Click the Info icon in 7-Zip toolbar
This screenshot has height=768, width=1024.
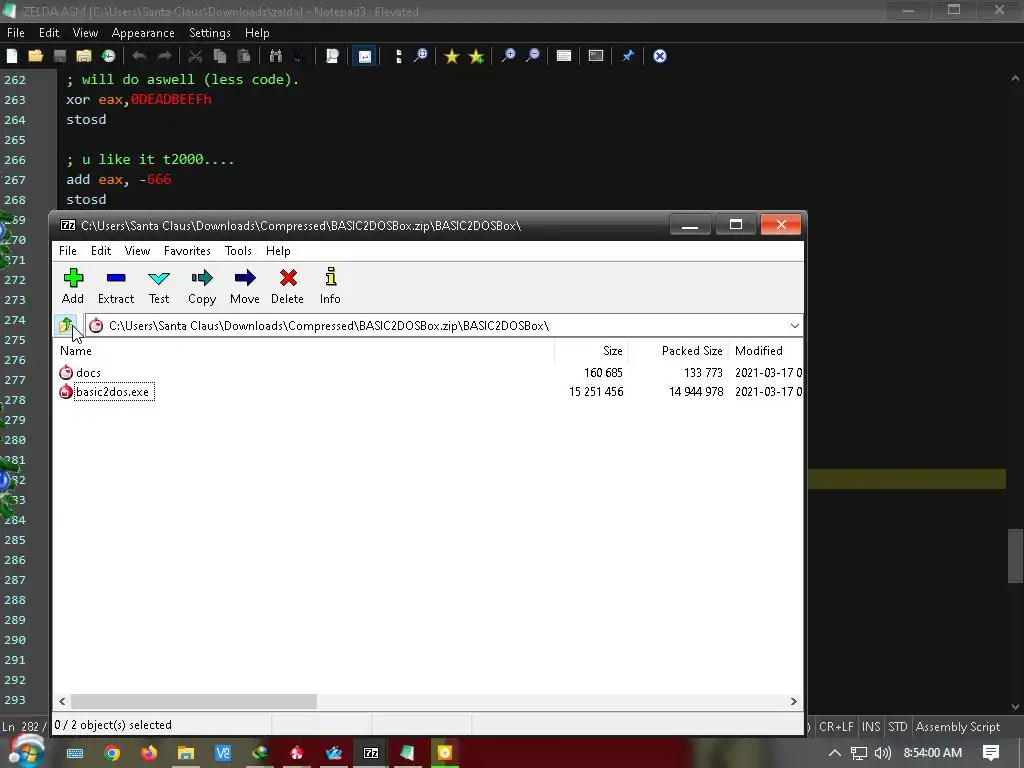(x=330, y=286)
